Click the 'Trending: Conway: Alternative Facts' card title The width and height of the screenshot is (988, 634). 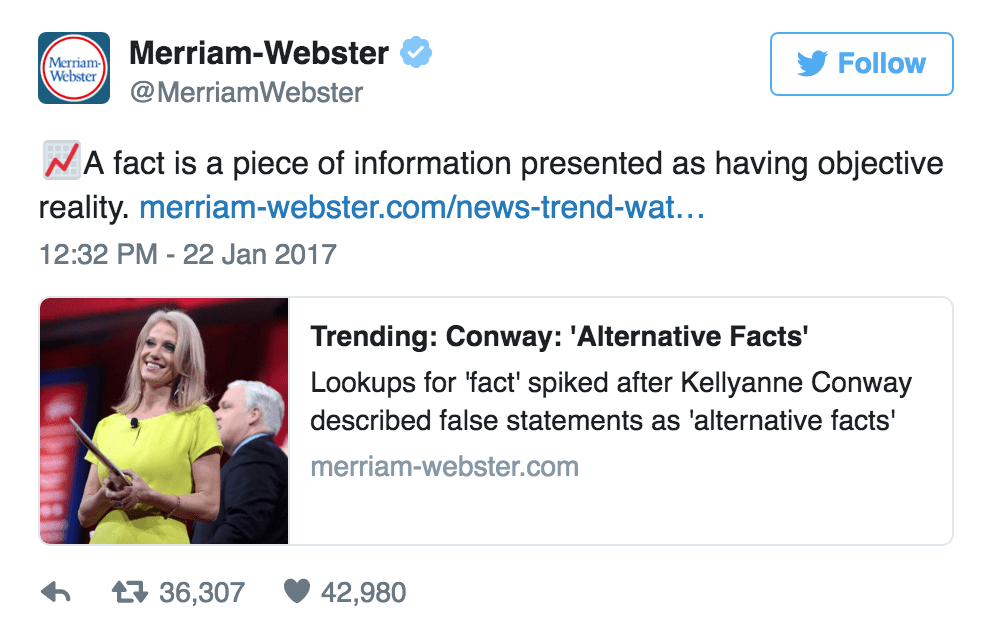[558, 336]
